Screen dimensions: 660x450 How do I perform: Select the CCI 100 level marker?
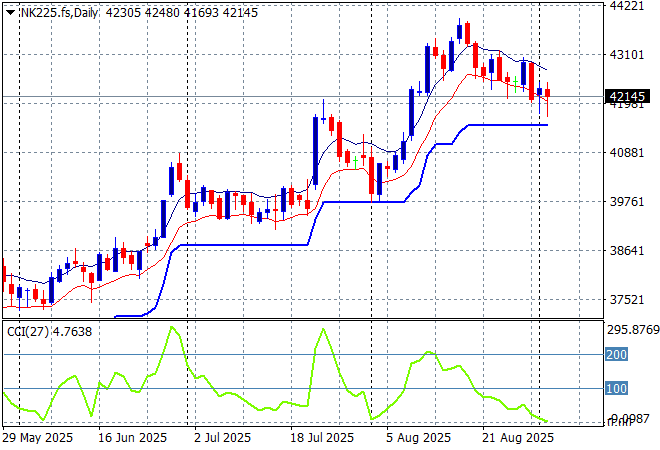pos(619,388)
